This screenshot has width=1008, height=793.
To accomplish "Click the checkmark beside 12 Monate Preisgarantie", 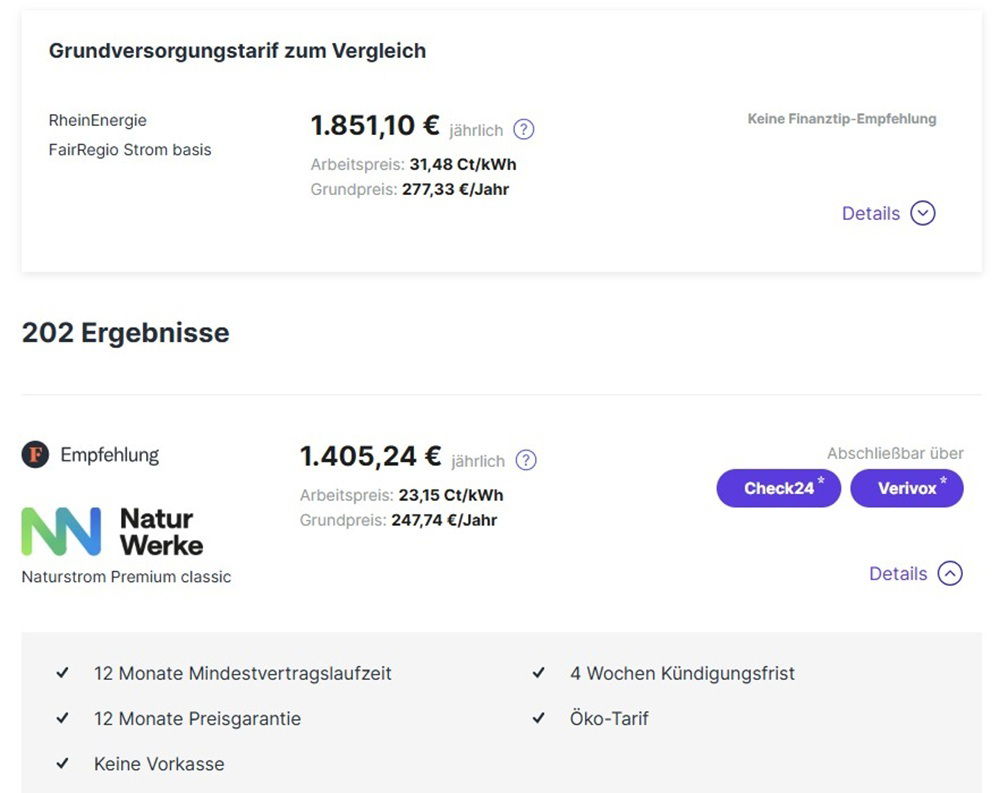I will point(63,718).
